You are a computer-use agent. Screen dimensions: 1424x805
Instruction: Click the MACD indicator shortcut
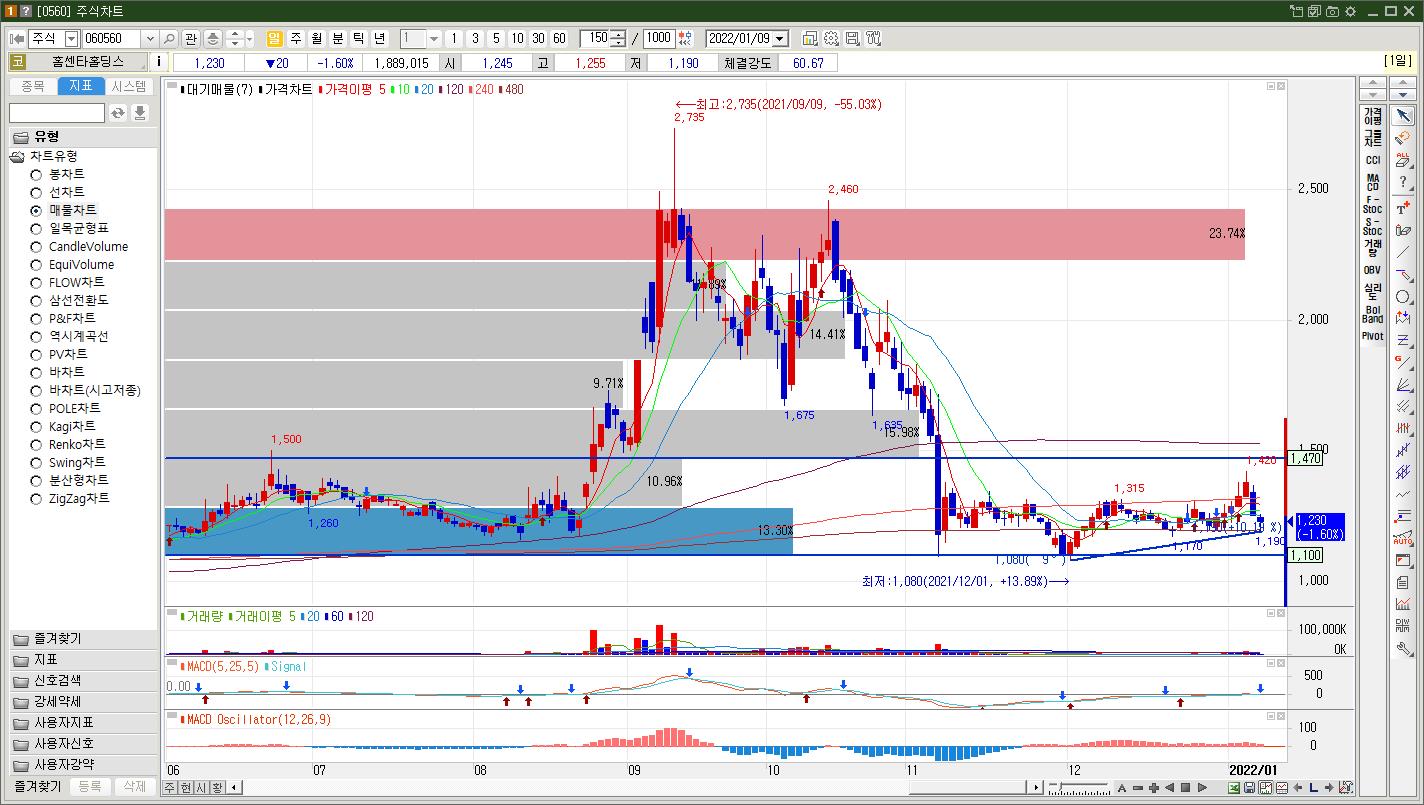[x=1373, y=182]
